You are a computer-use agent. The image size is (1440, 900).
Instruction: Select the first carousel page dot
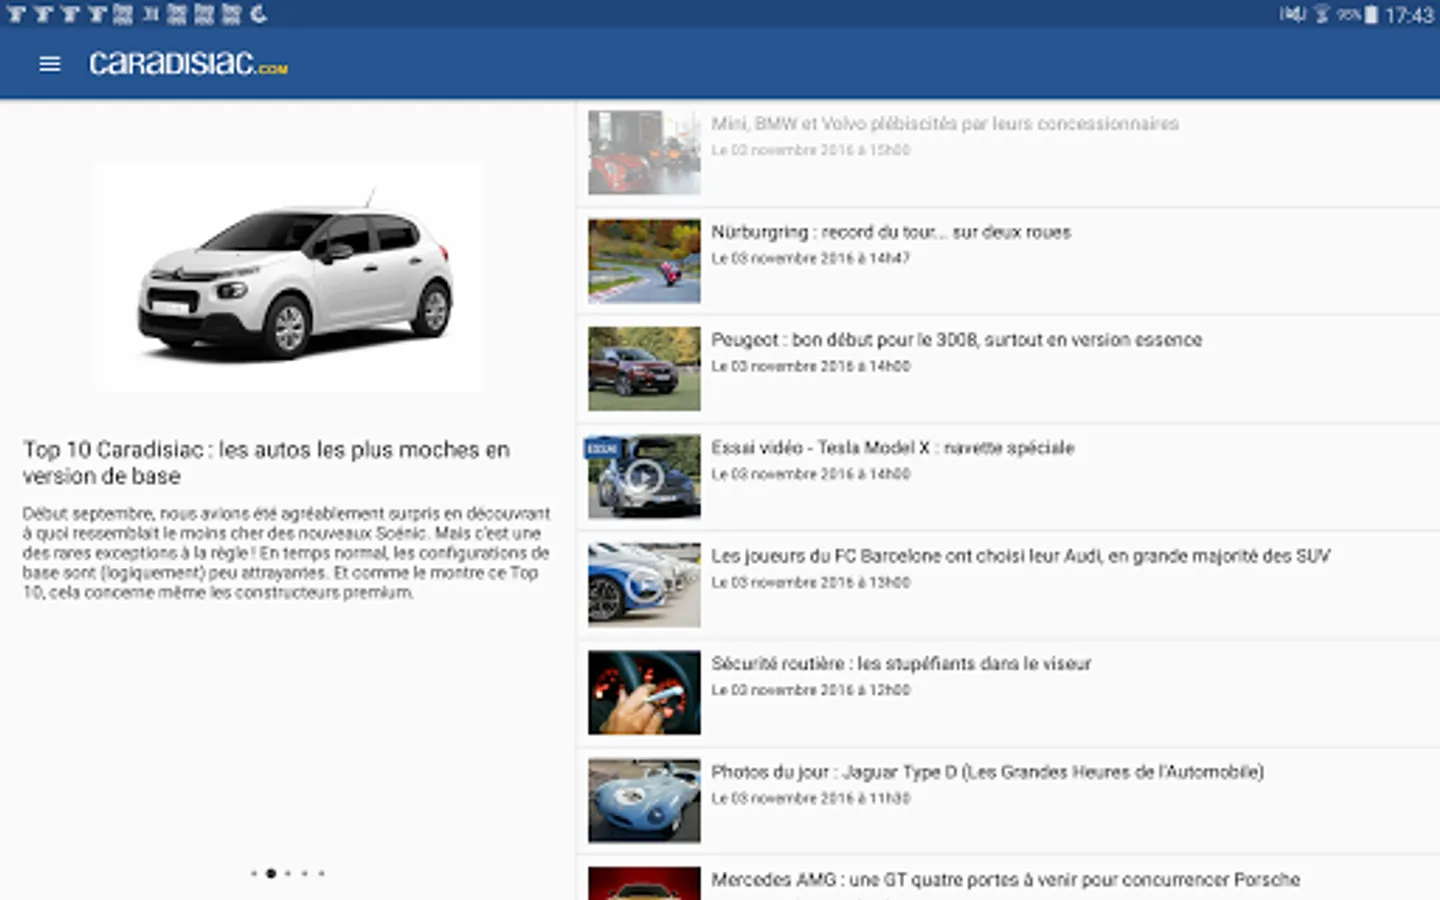coord(254,873)
